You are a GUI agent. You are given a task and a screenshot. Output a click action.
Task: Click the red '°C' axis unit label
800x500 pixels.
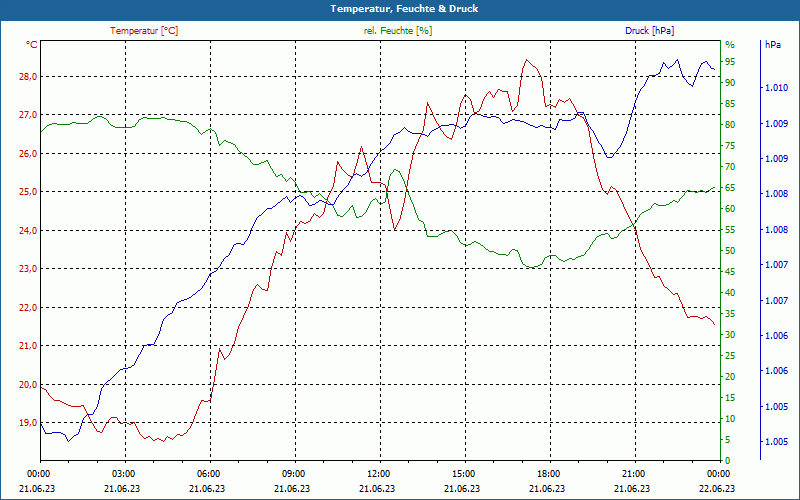(32, 45)
